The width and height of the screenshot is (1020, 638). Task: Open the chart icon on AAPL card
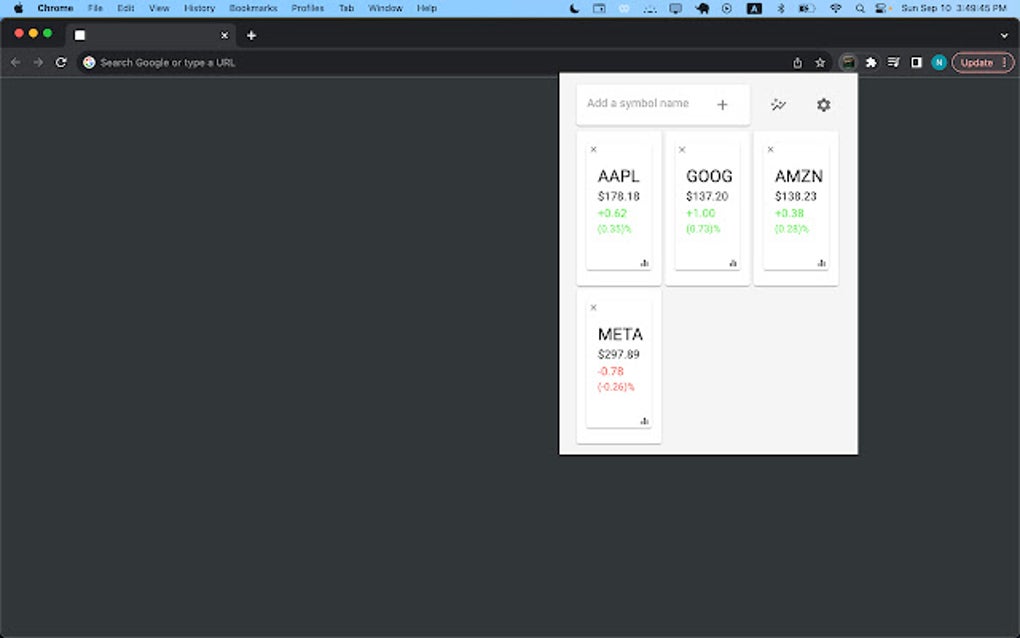coord(645,263)
